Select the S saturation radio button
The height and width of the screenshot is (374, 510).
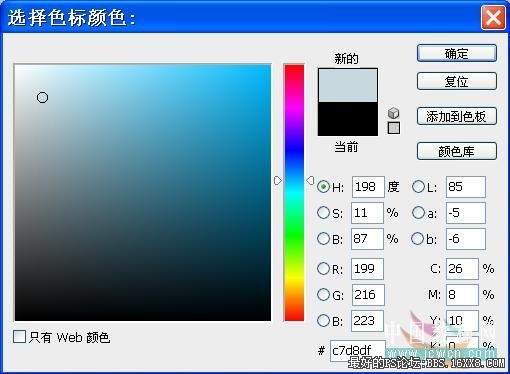pos(323,213)
